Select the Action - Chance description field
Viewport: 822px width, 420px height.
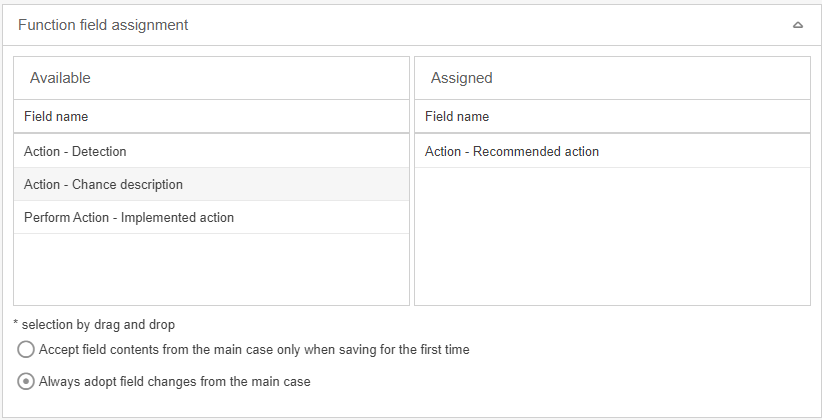(x=103, y=184)
